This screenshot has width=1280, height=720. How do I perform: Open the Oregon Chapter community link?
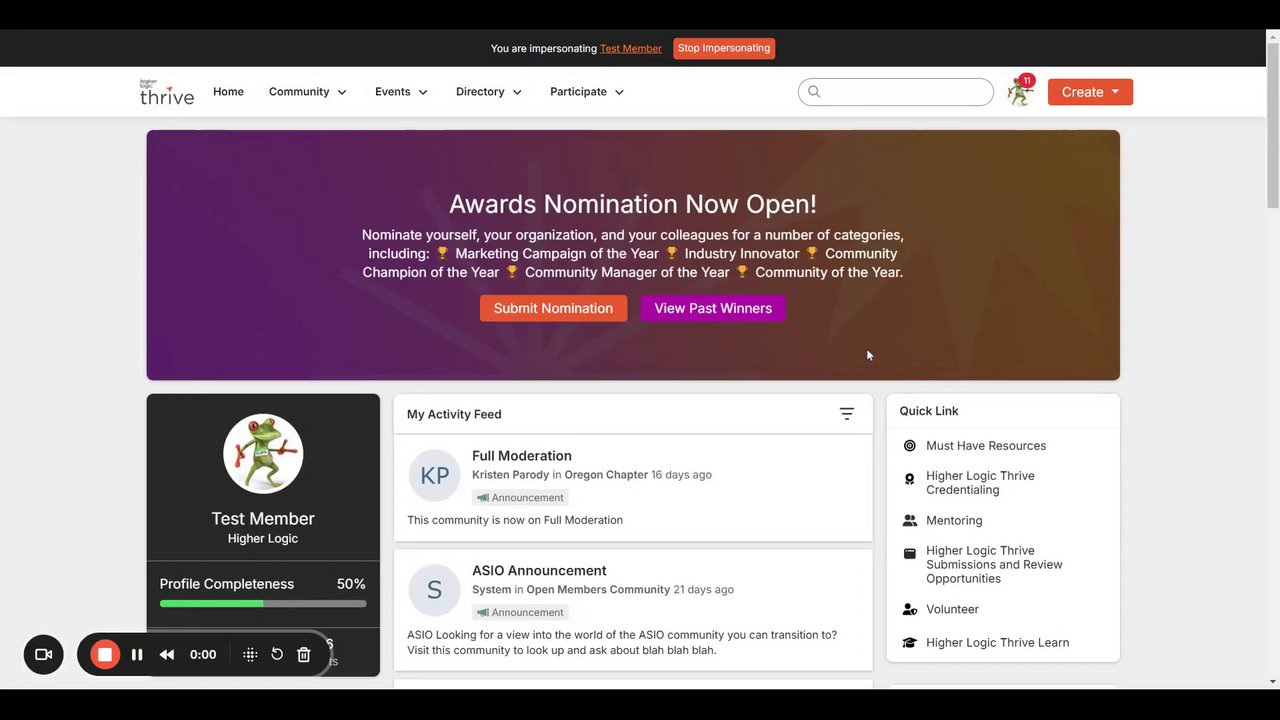606,475
